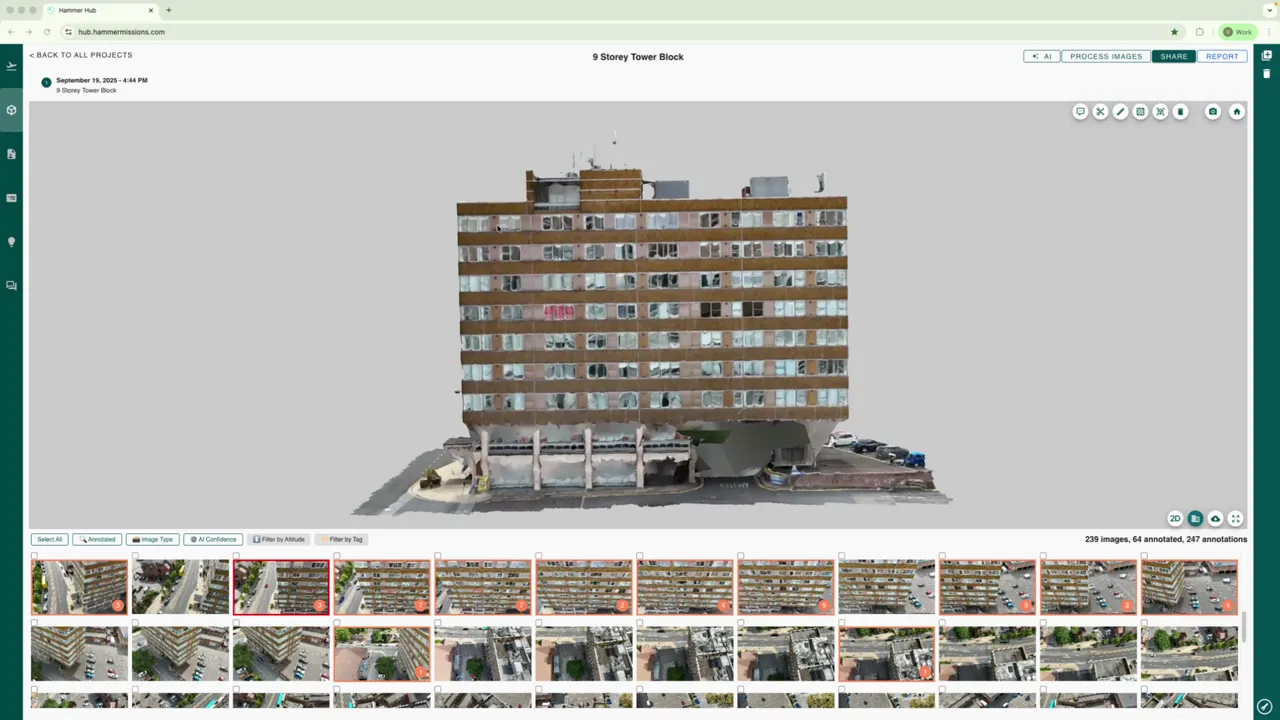Open the Image Type filter dropdown
This screenshot has width=1280, height=720.
coord(152,539)
